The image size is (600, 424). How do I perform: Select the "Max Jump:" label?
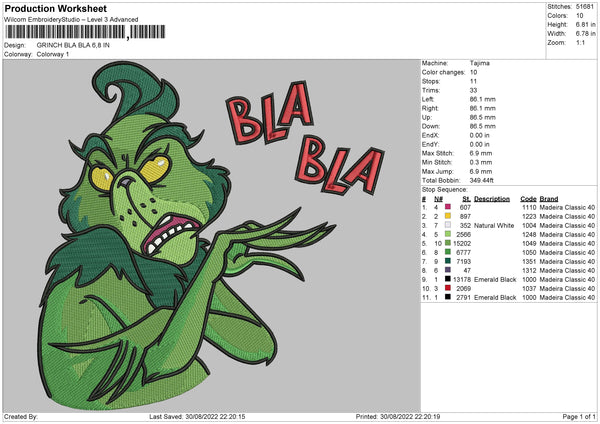[x=437, y=171]
